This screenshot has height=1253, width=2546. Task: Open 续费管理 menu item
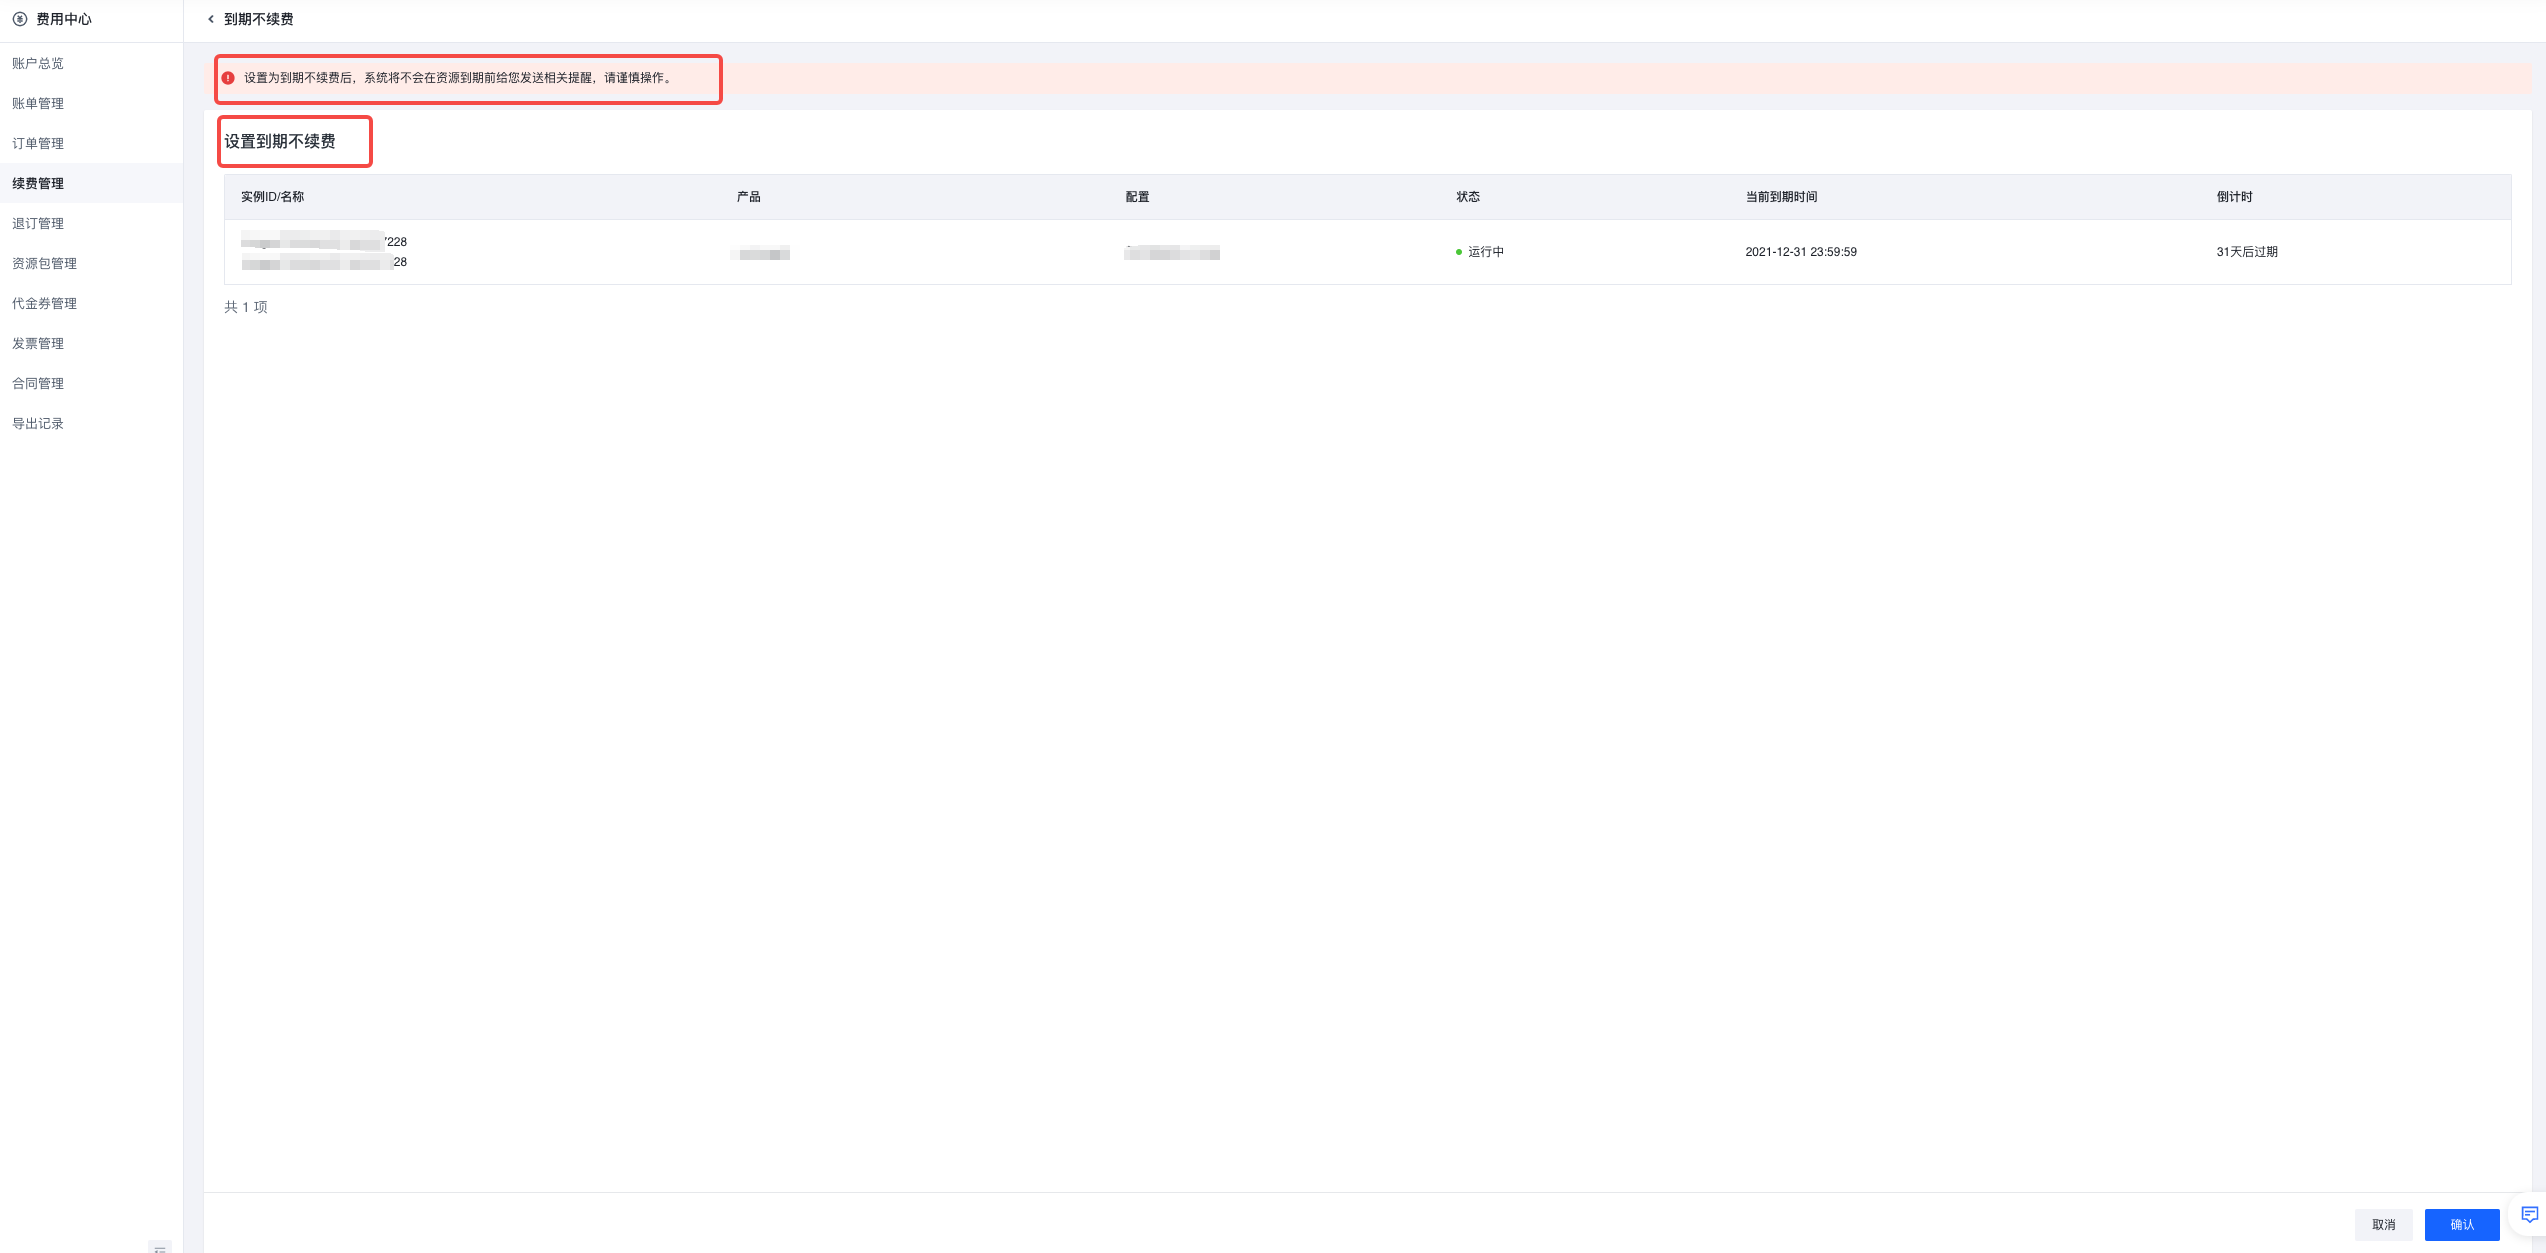pyautogui.click(x=38, y=183)
